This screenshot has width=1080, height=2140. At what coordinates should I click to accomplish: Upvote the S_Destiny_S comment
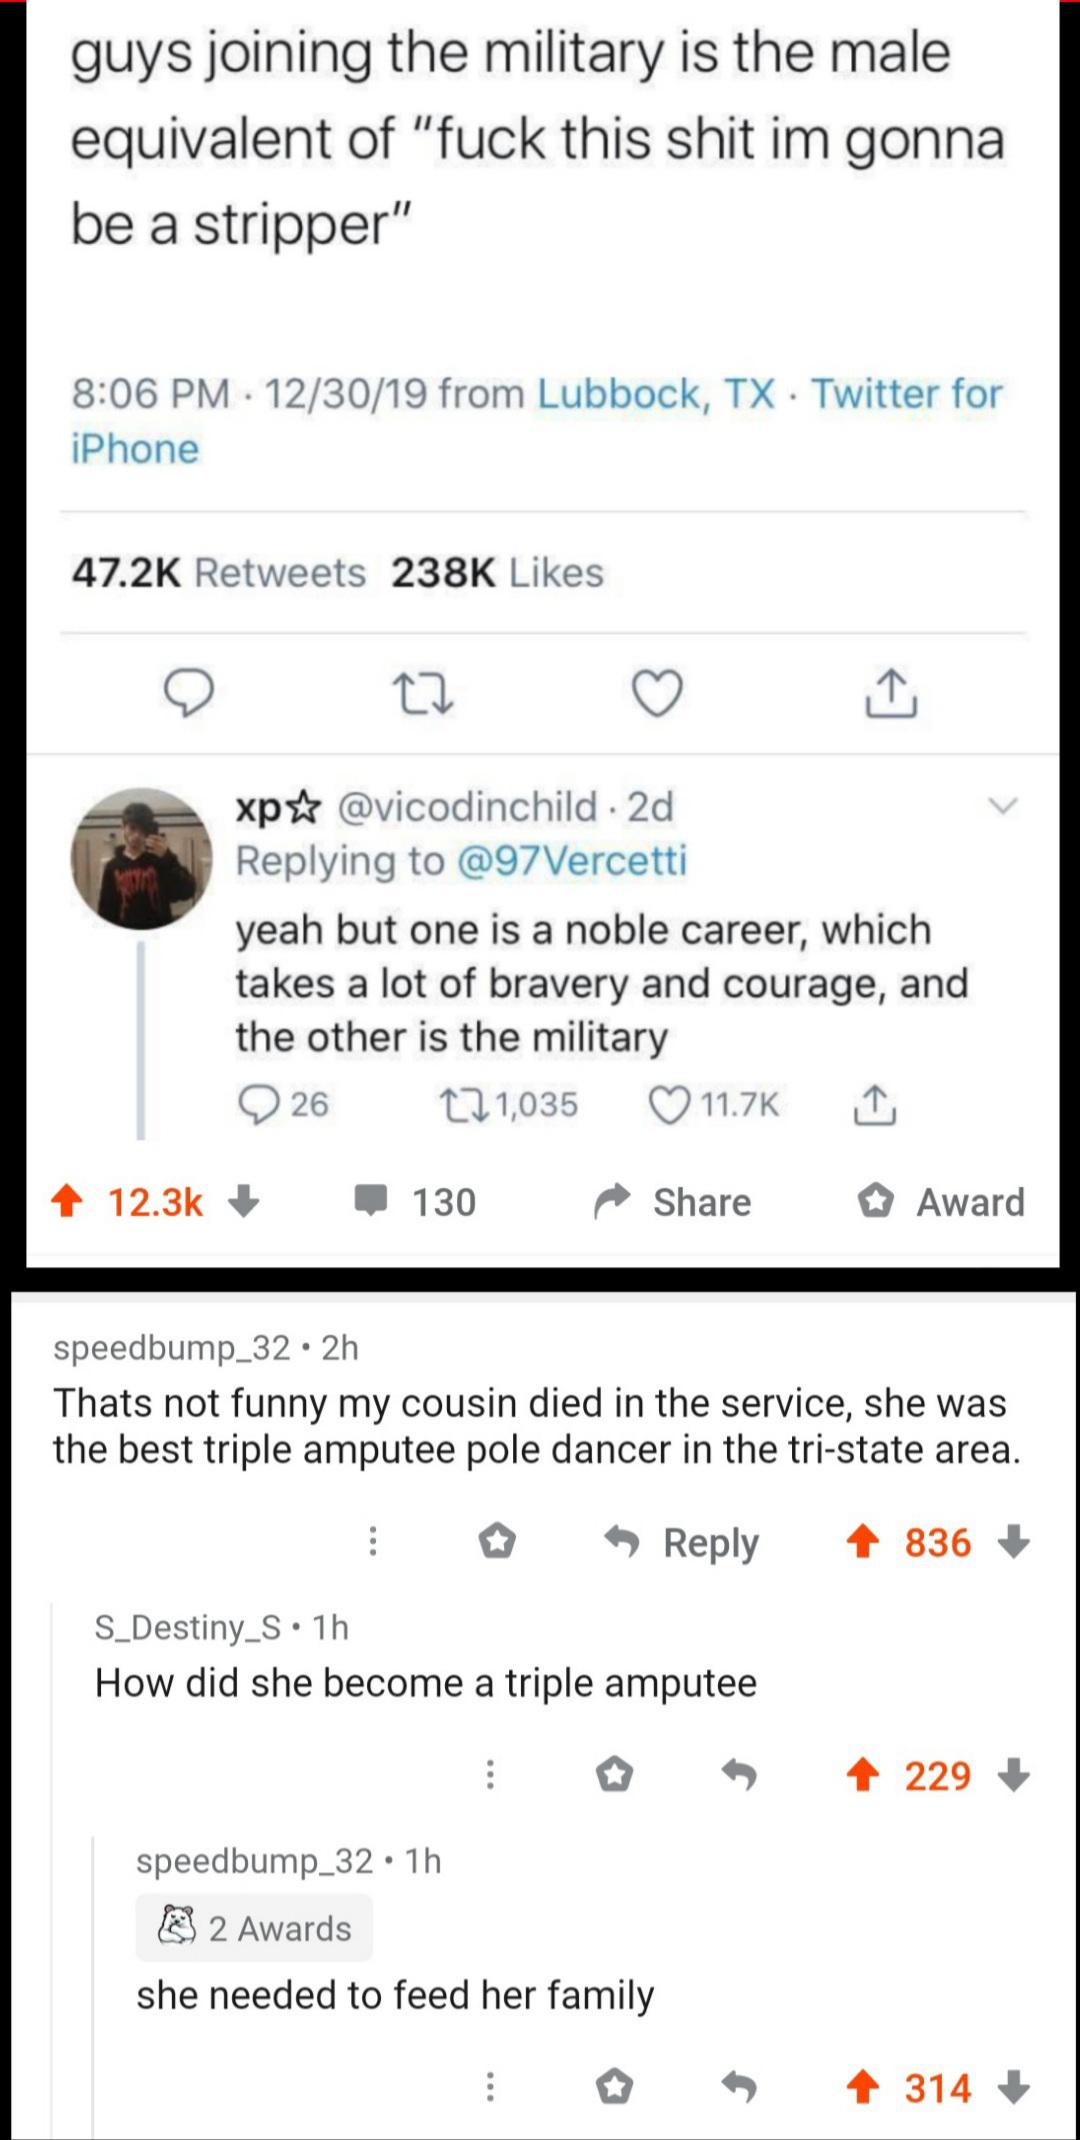(862, 1775)
